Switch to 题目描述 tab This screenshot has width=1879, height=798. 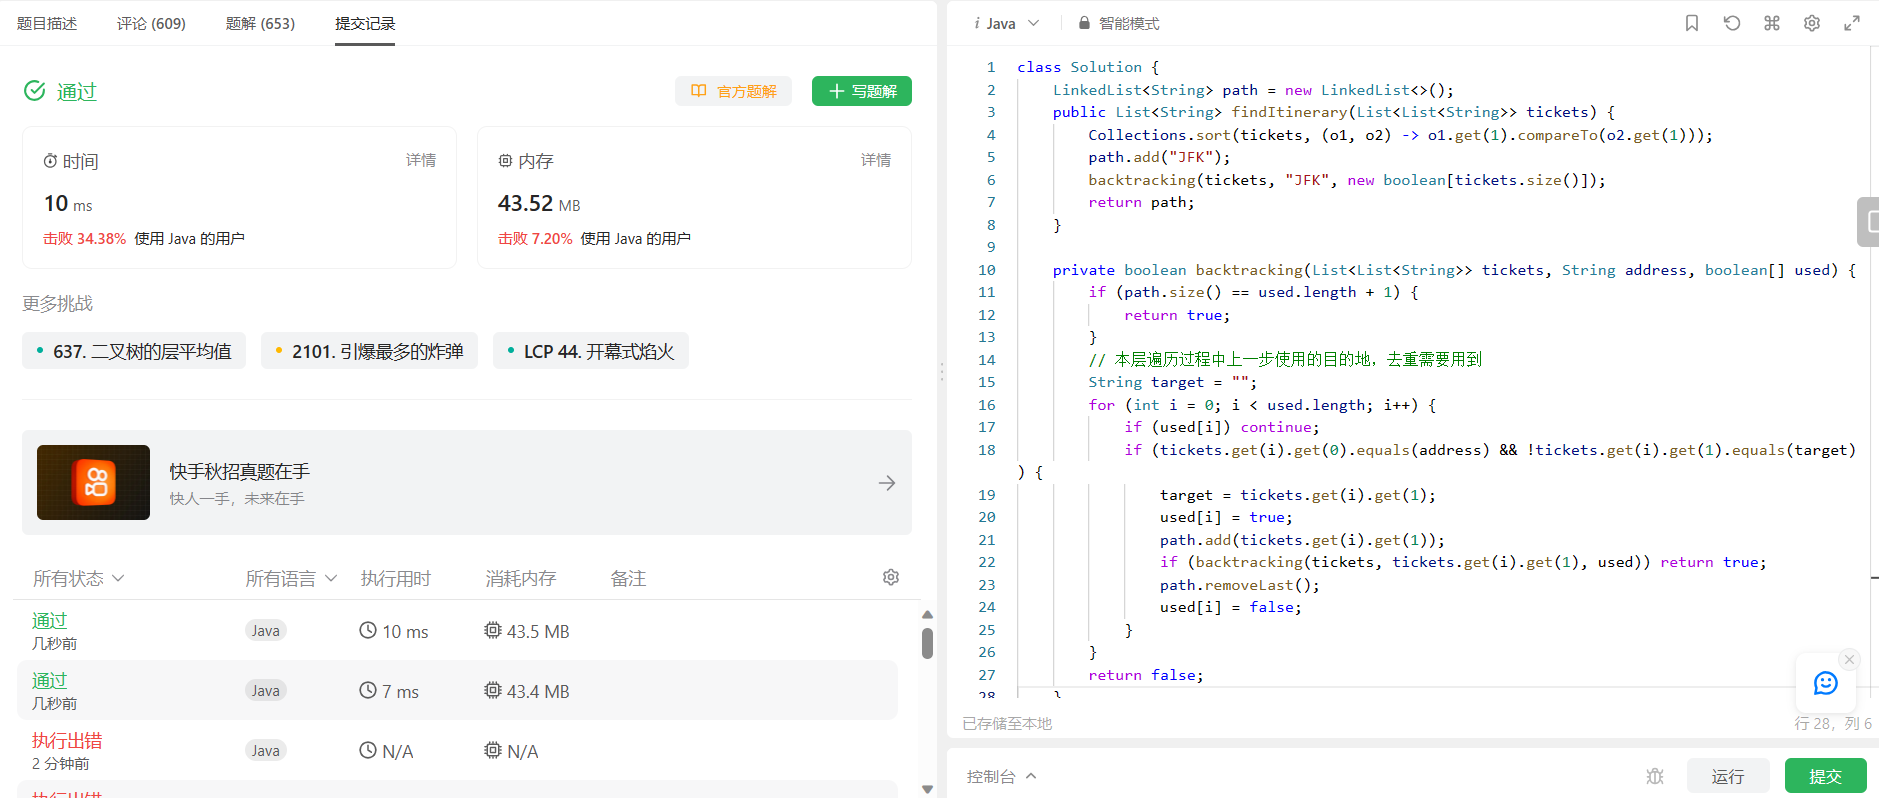coord(47,23)
